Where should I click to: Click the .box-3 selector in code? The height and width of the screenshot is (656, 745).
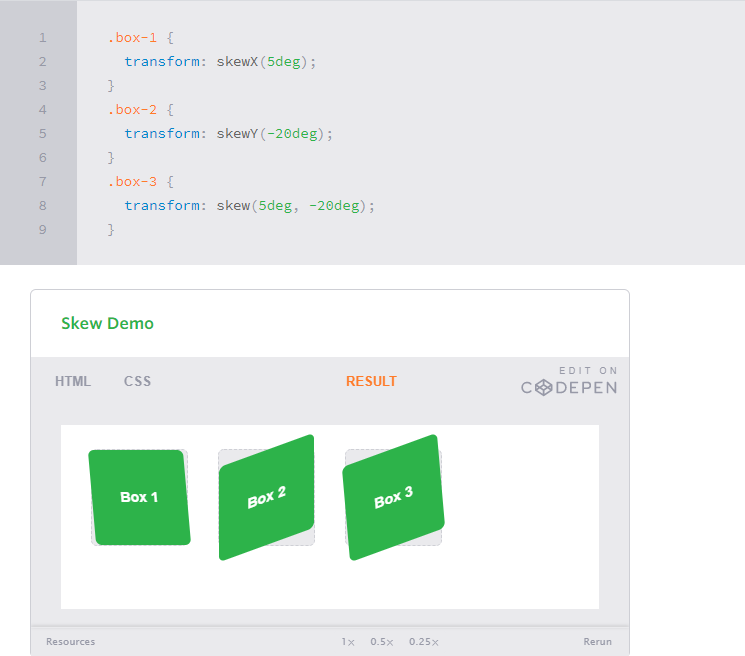tap(132, 182)
